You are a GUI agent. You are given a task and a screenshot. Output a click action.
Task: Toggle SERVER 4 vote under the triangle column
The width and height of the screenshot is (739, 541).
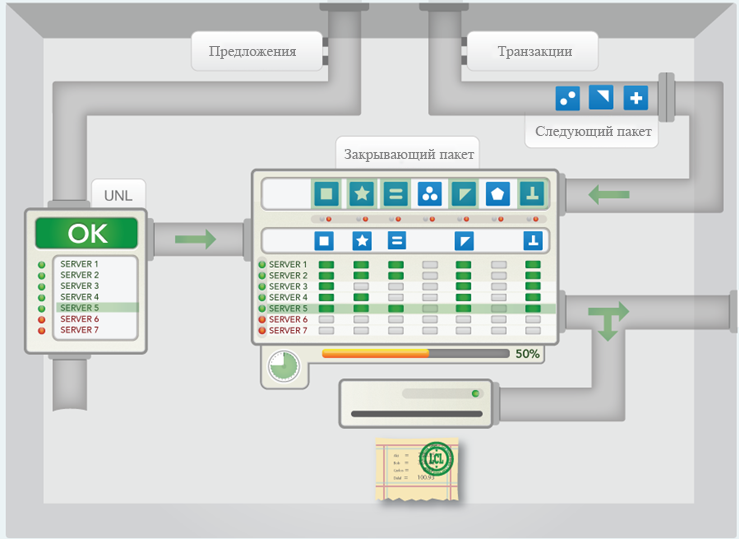(464, 297)
